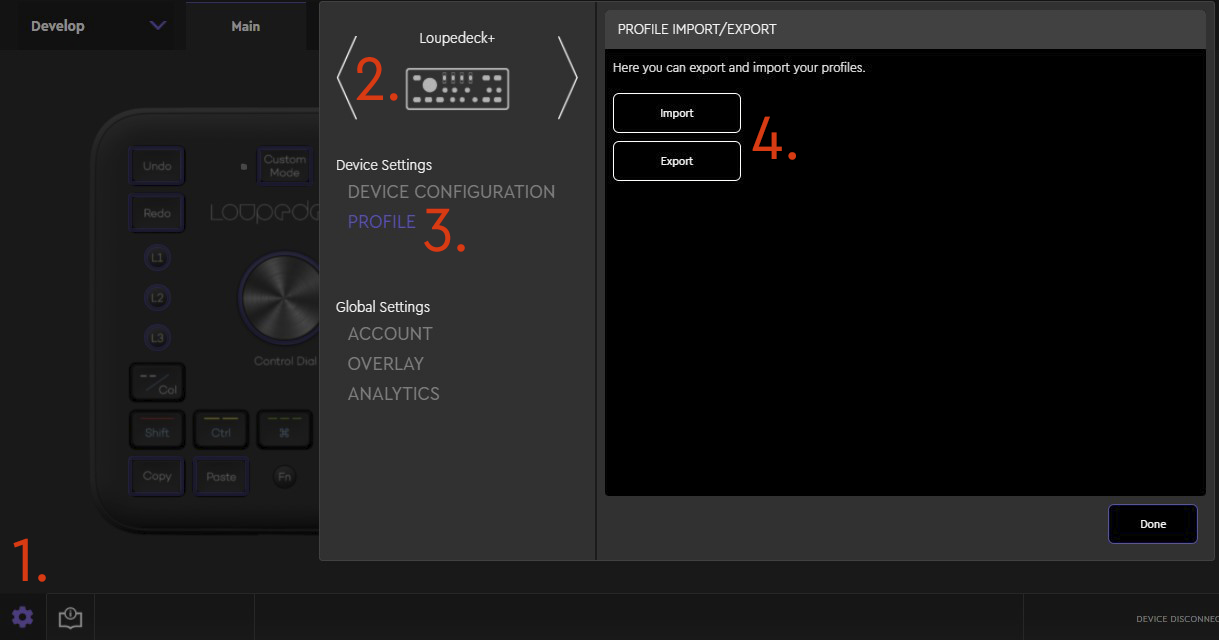1219x640 pixels.
Task: Select the L1 round button
Action: [157, 258]
